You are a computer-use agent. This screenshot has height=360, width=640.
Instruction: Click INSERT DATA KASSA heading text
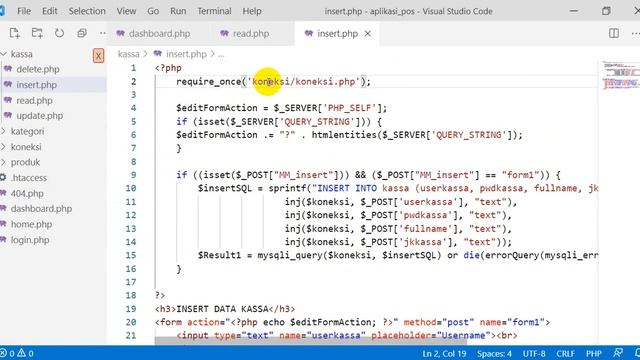tap(222, 309)
